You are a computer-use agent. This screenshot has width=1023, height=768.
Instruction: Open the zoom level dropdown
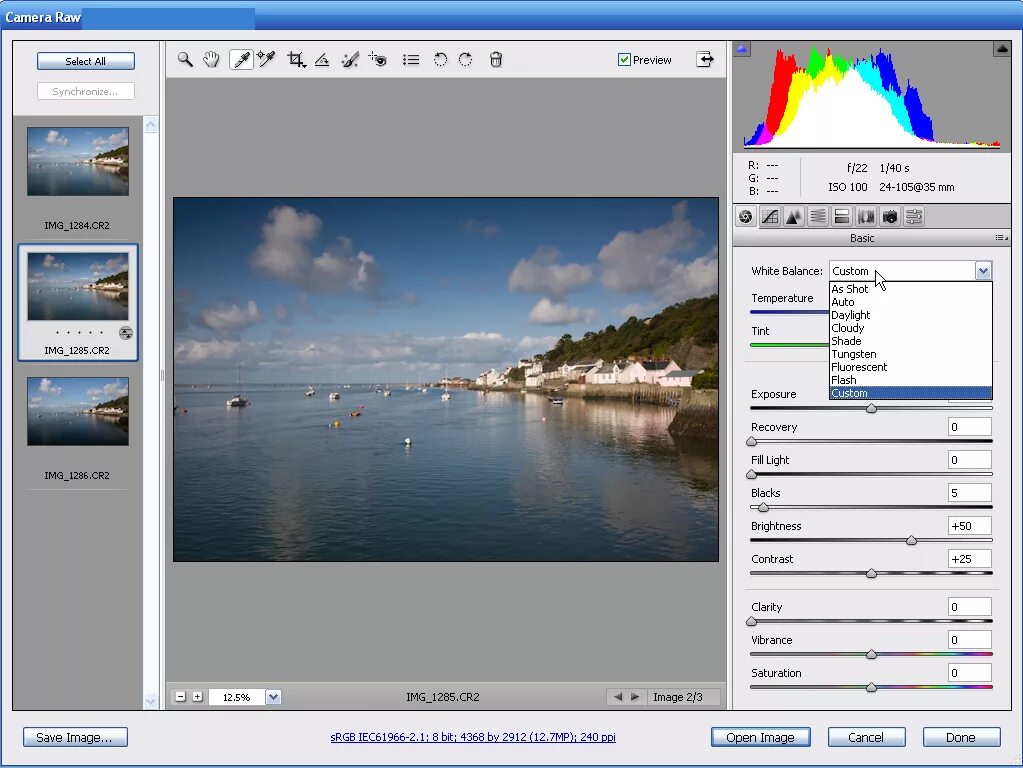[273, 697]
